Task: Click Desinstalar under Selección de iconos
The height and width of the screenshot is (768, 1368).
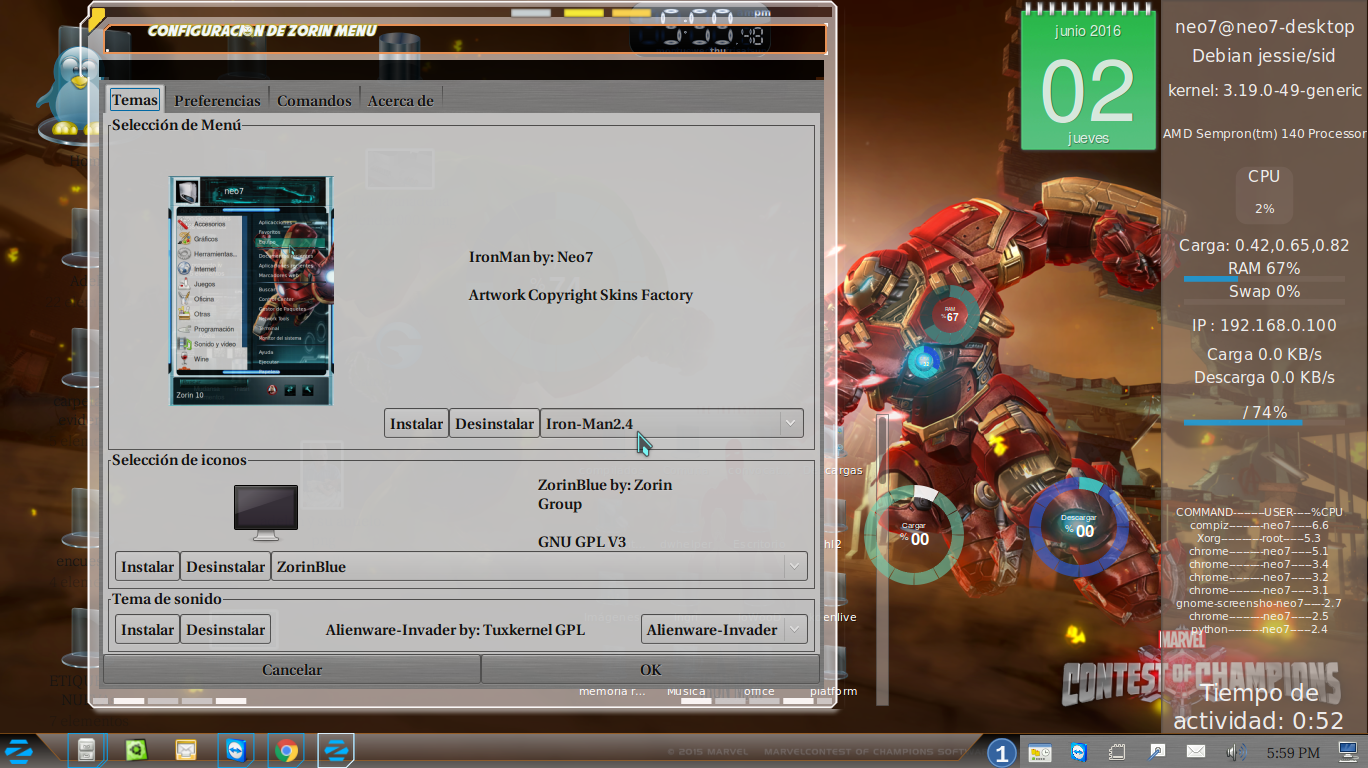Action: coord(225,567)
